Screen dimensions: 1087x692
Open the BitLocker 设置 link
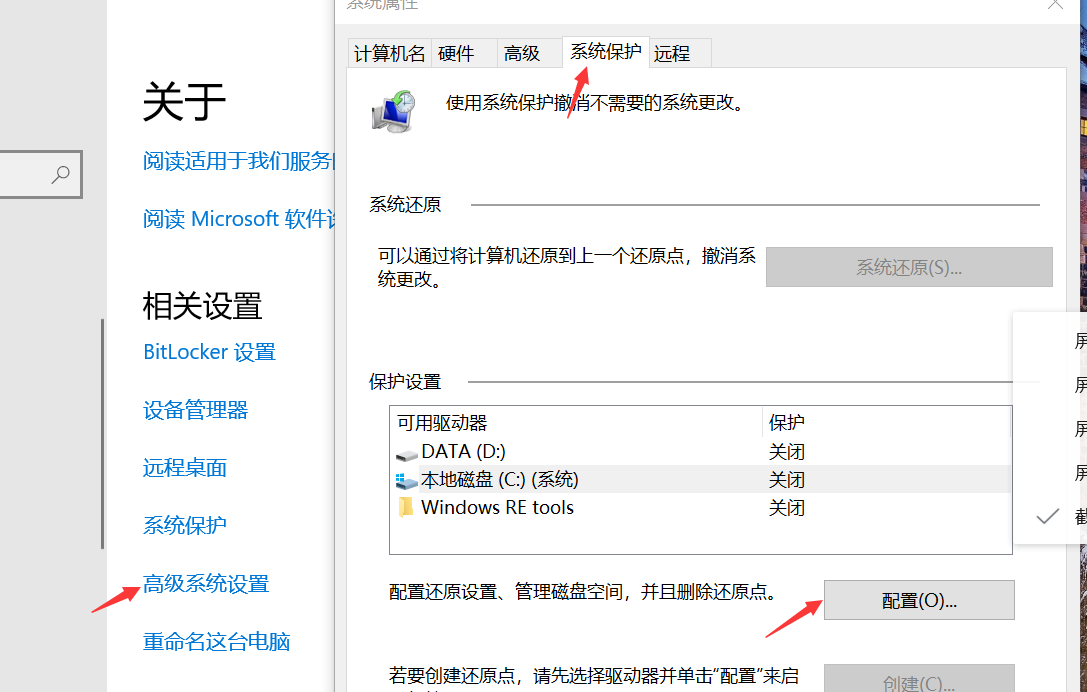click(x=209, y=352)
